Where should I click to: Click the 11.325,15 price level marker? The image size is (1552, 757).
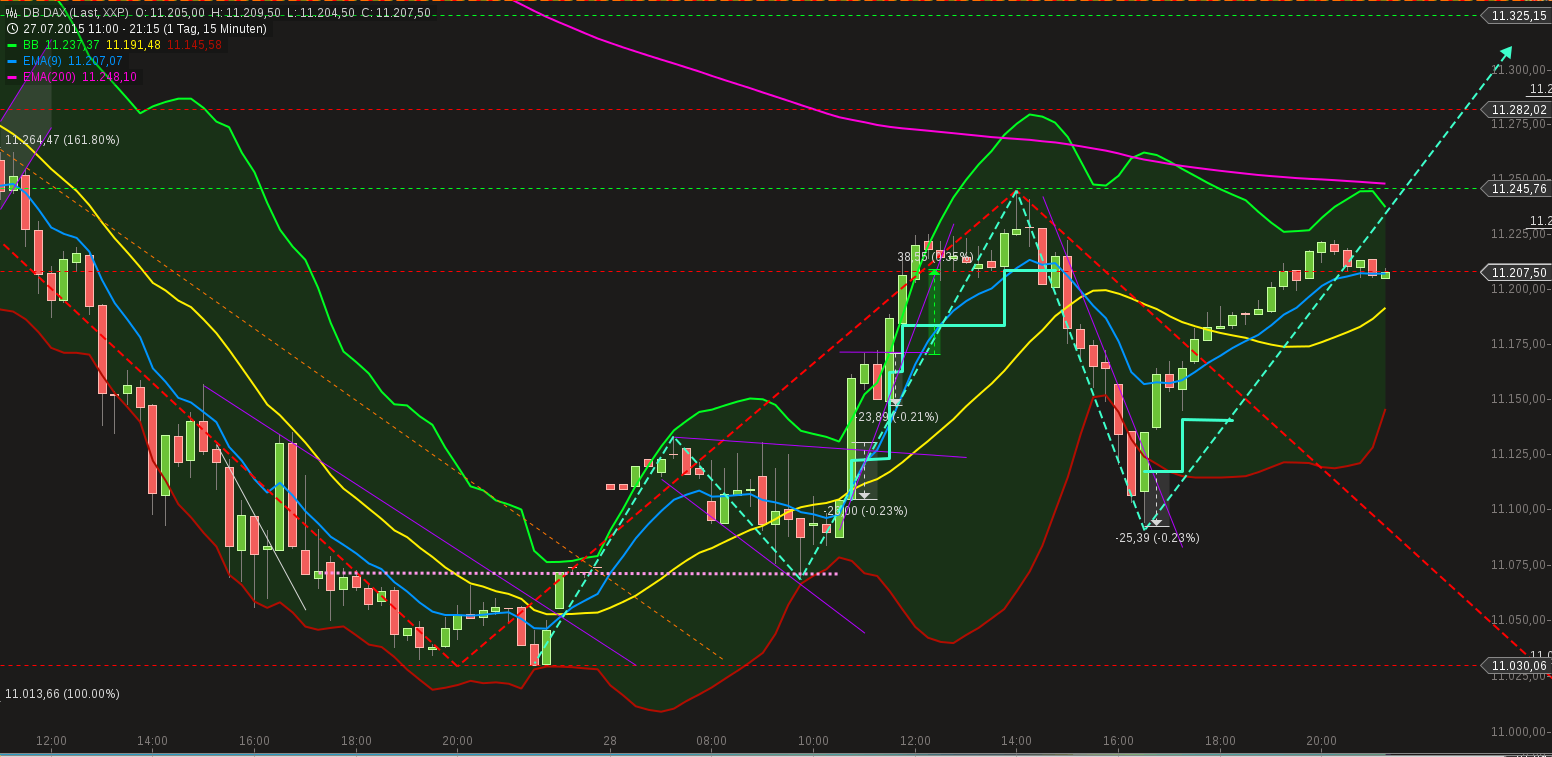pyautogui.click(x=1515, y=16)
